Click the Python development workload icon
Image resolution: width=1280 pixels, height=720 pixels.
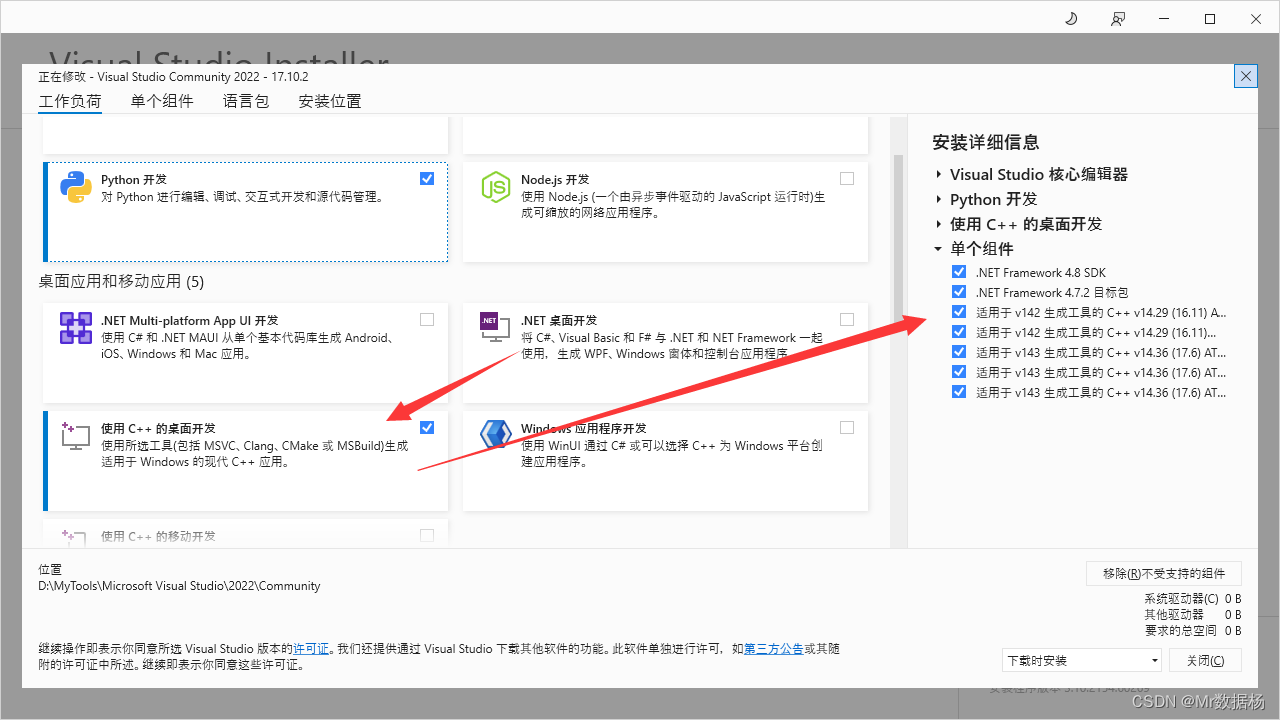coord(76,188)
